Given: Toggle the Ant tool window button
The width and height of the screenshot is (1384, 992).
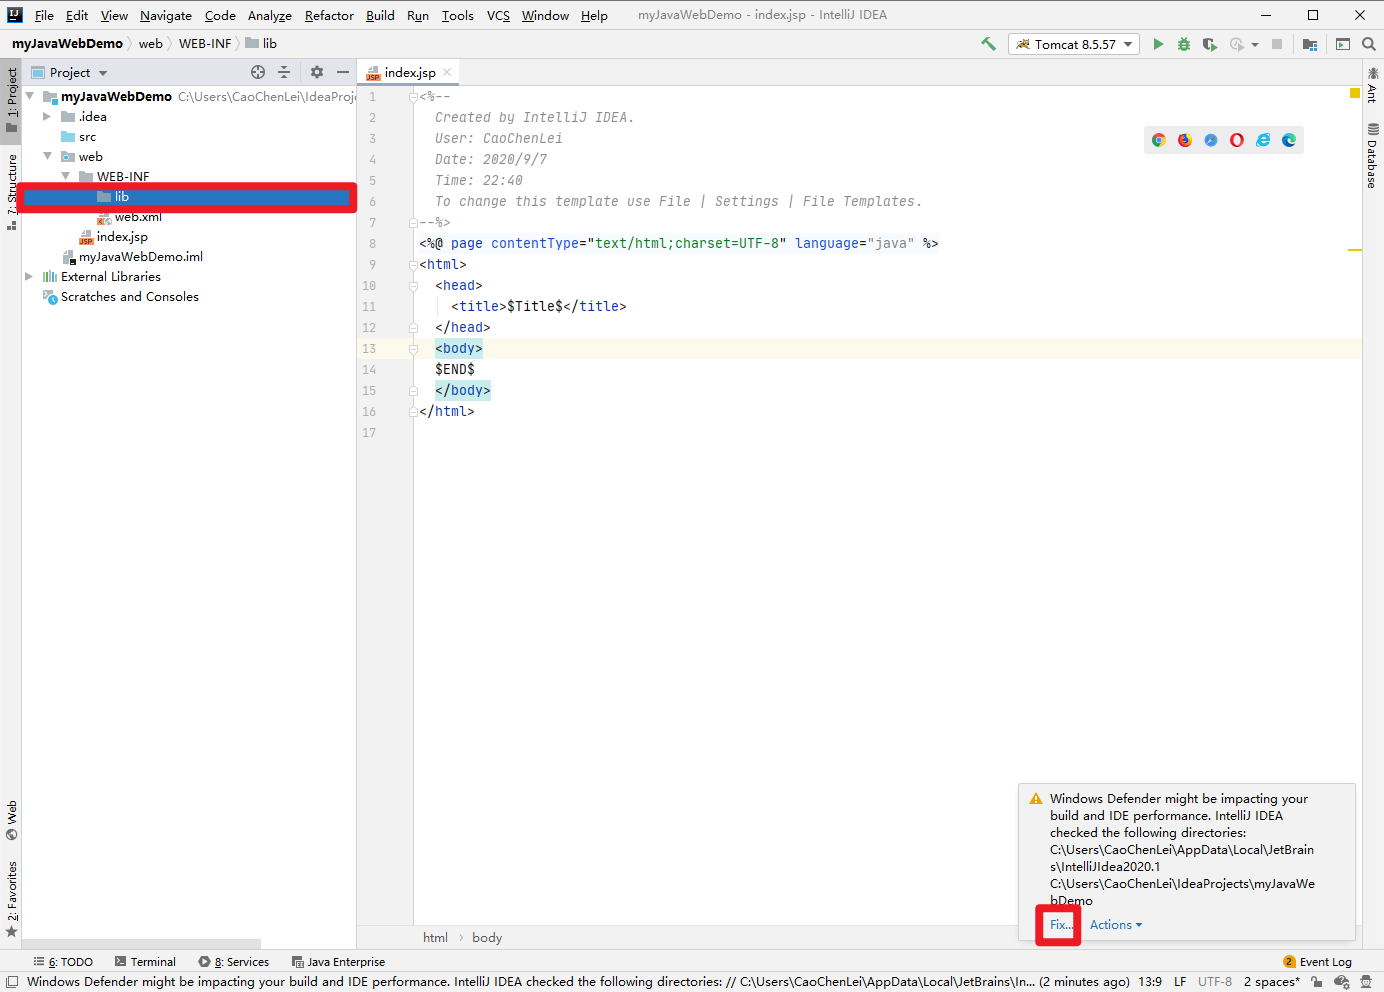Looking at the screenshot, I should (1372, 84).
